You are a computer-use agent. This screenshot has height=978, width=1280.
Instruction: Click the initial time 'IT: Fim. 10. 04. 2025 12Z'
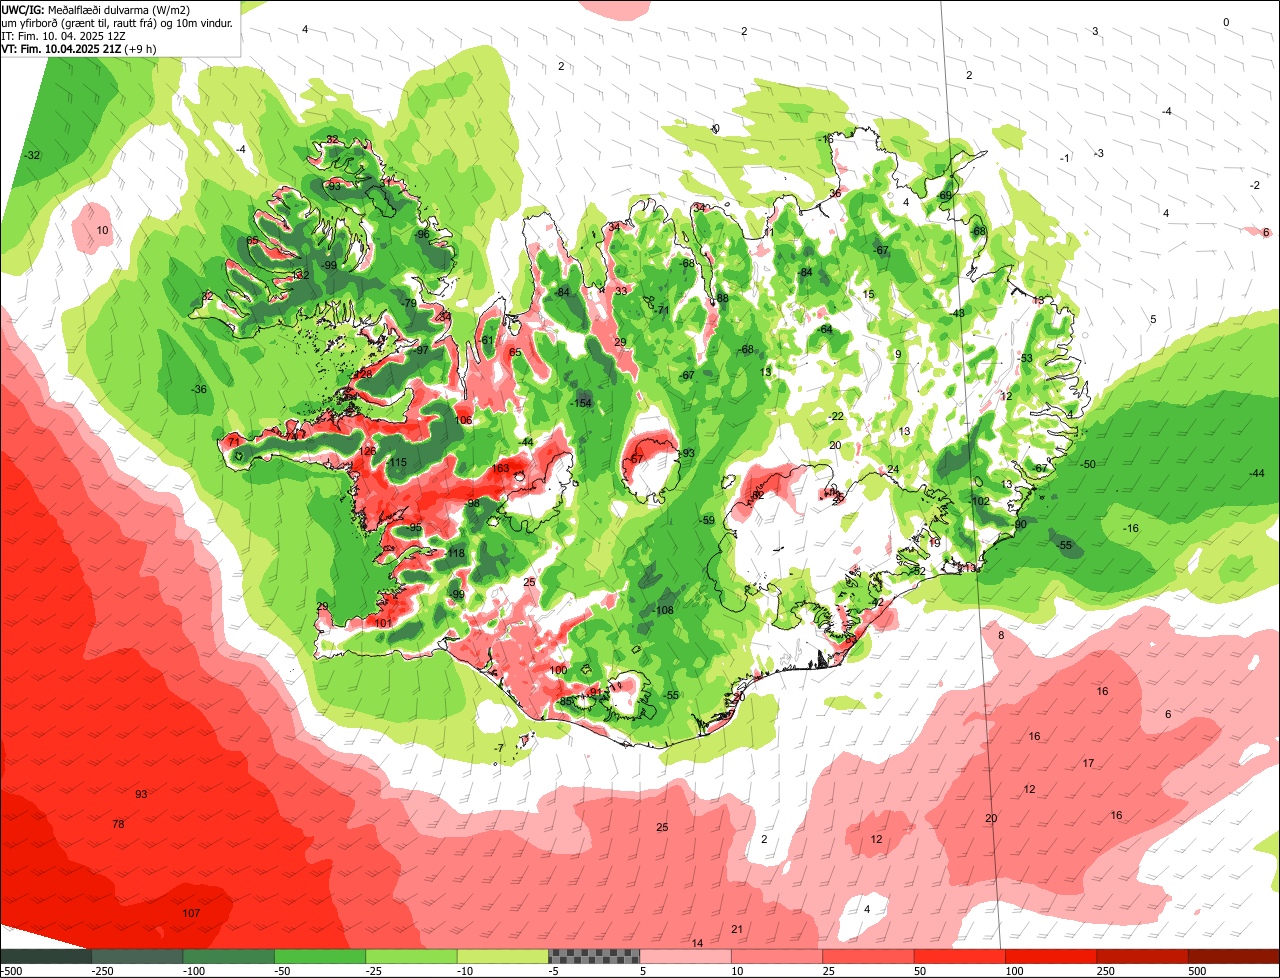63,35
